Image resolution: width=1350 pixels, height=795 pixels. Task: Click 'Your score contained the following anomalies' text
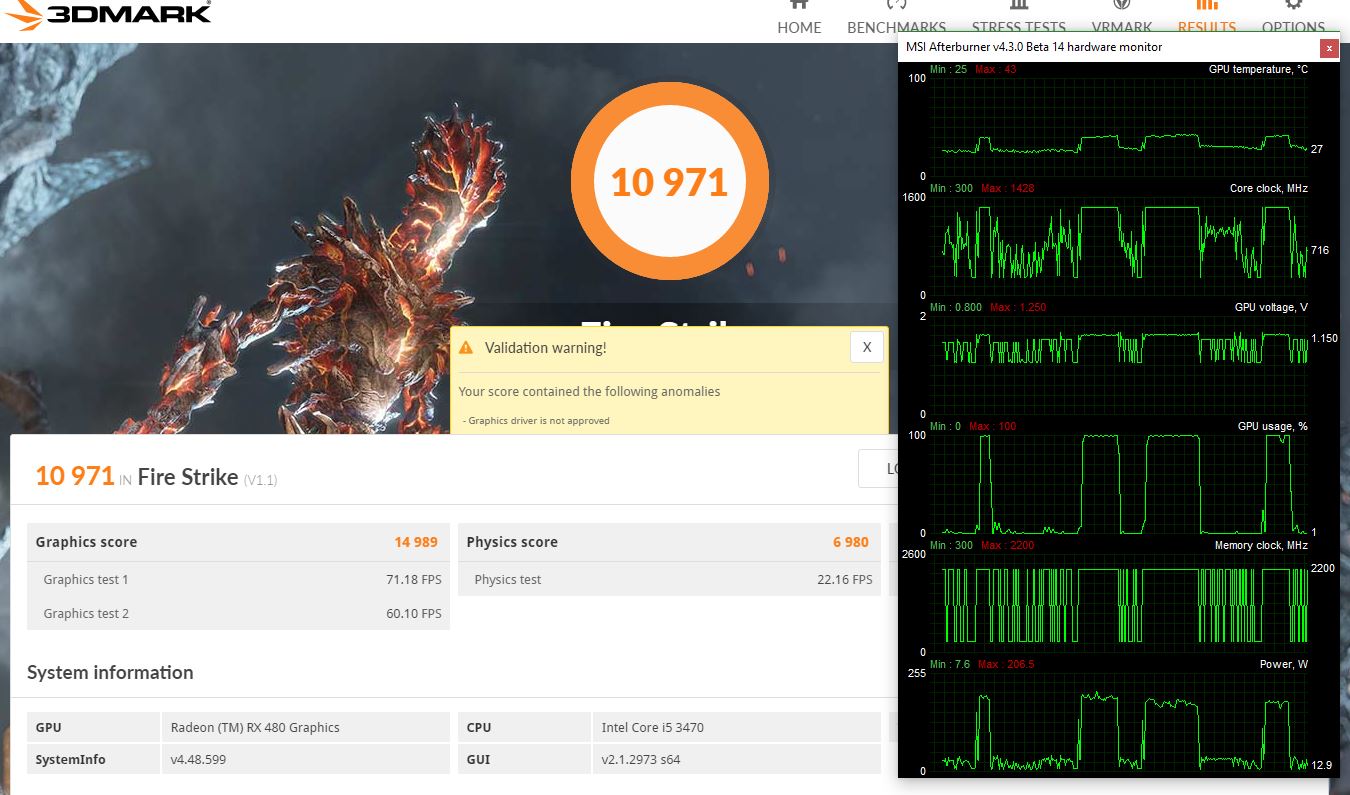tap(589, 391)
